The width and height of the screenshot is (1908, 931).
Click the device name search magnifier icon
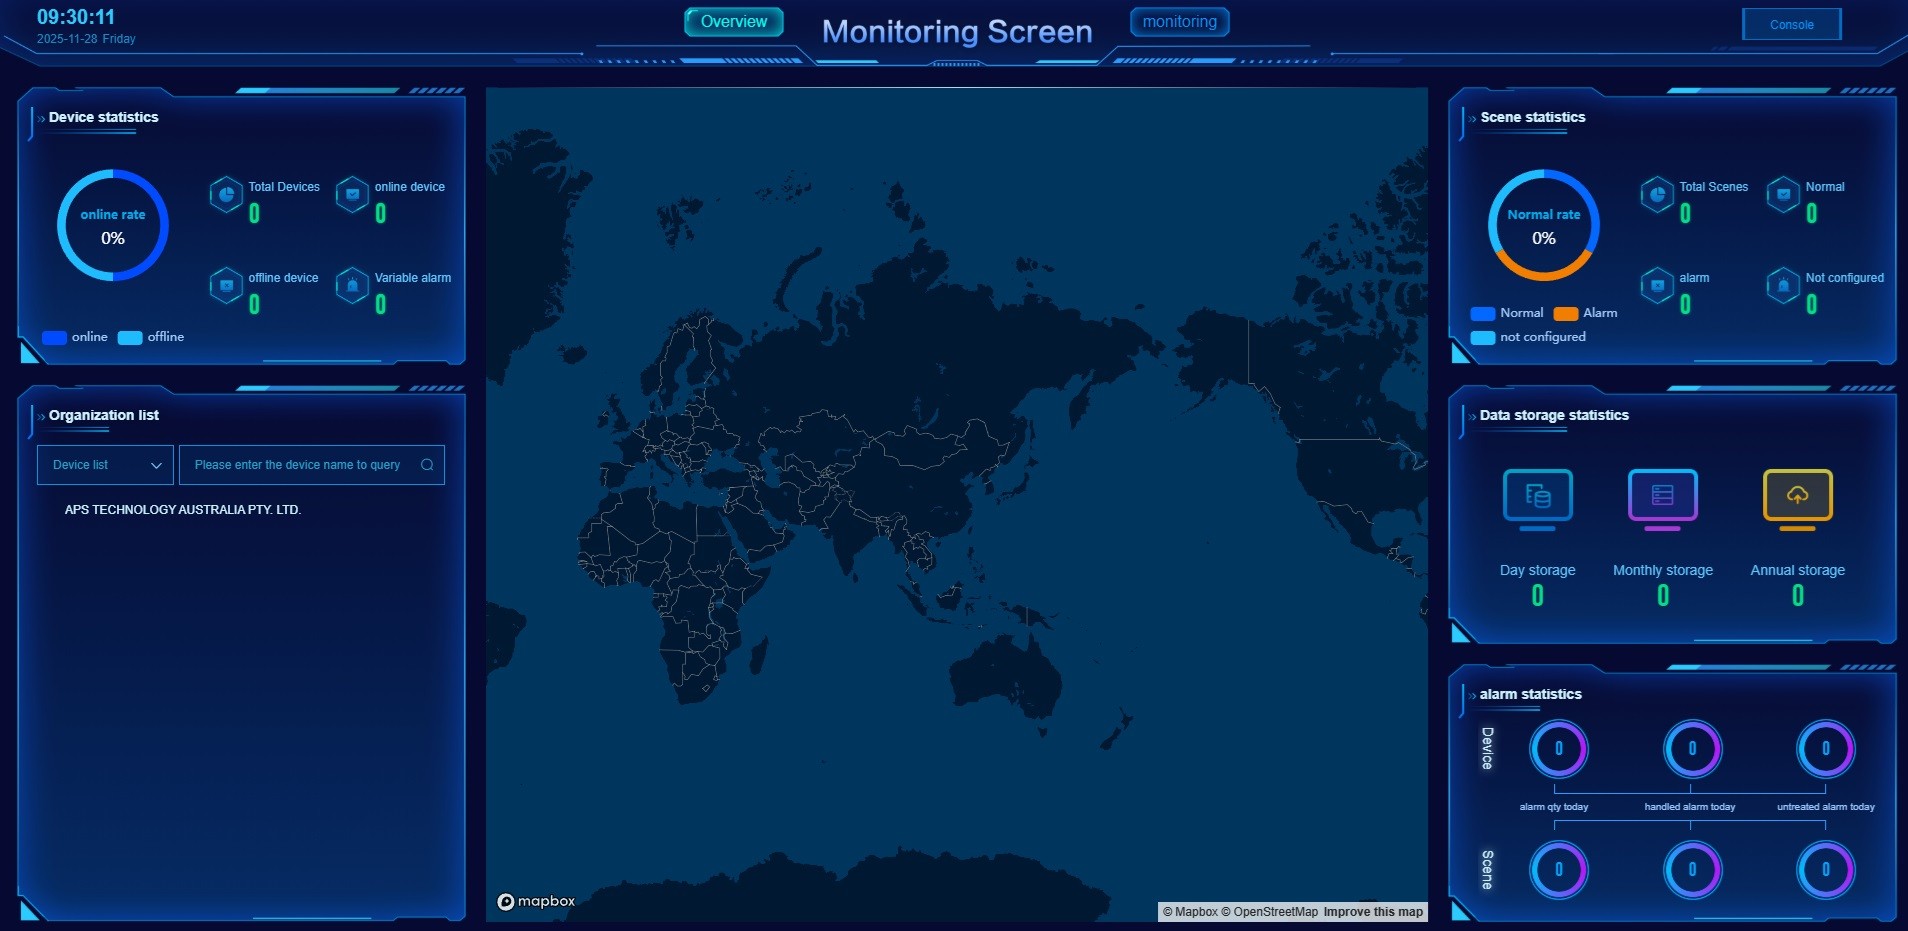[427, 465]
